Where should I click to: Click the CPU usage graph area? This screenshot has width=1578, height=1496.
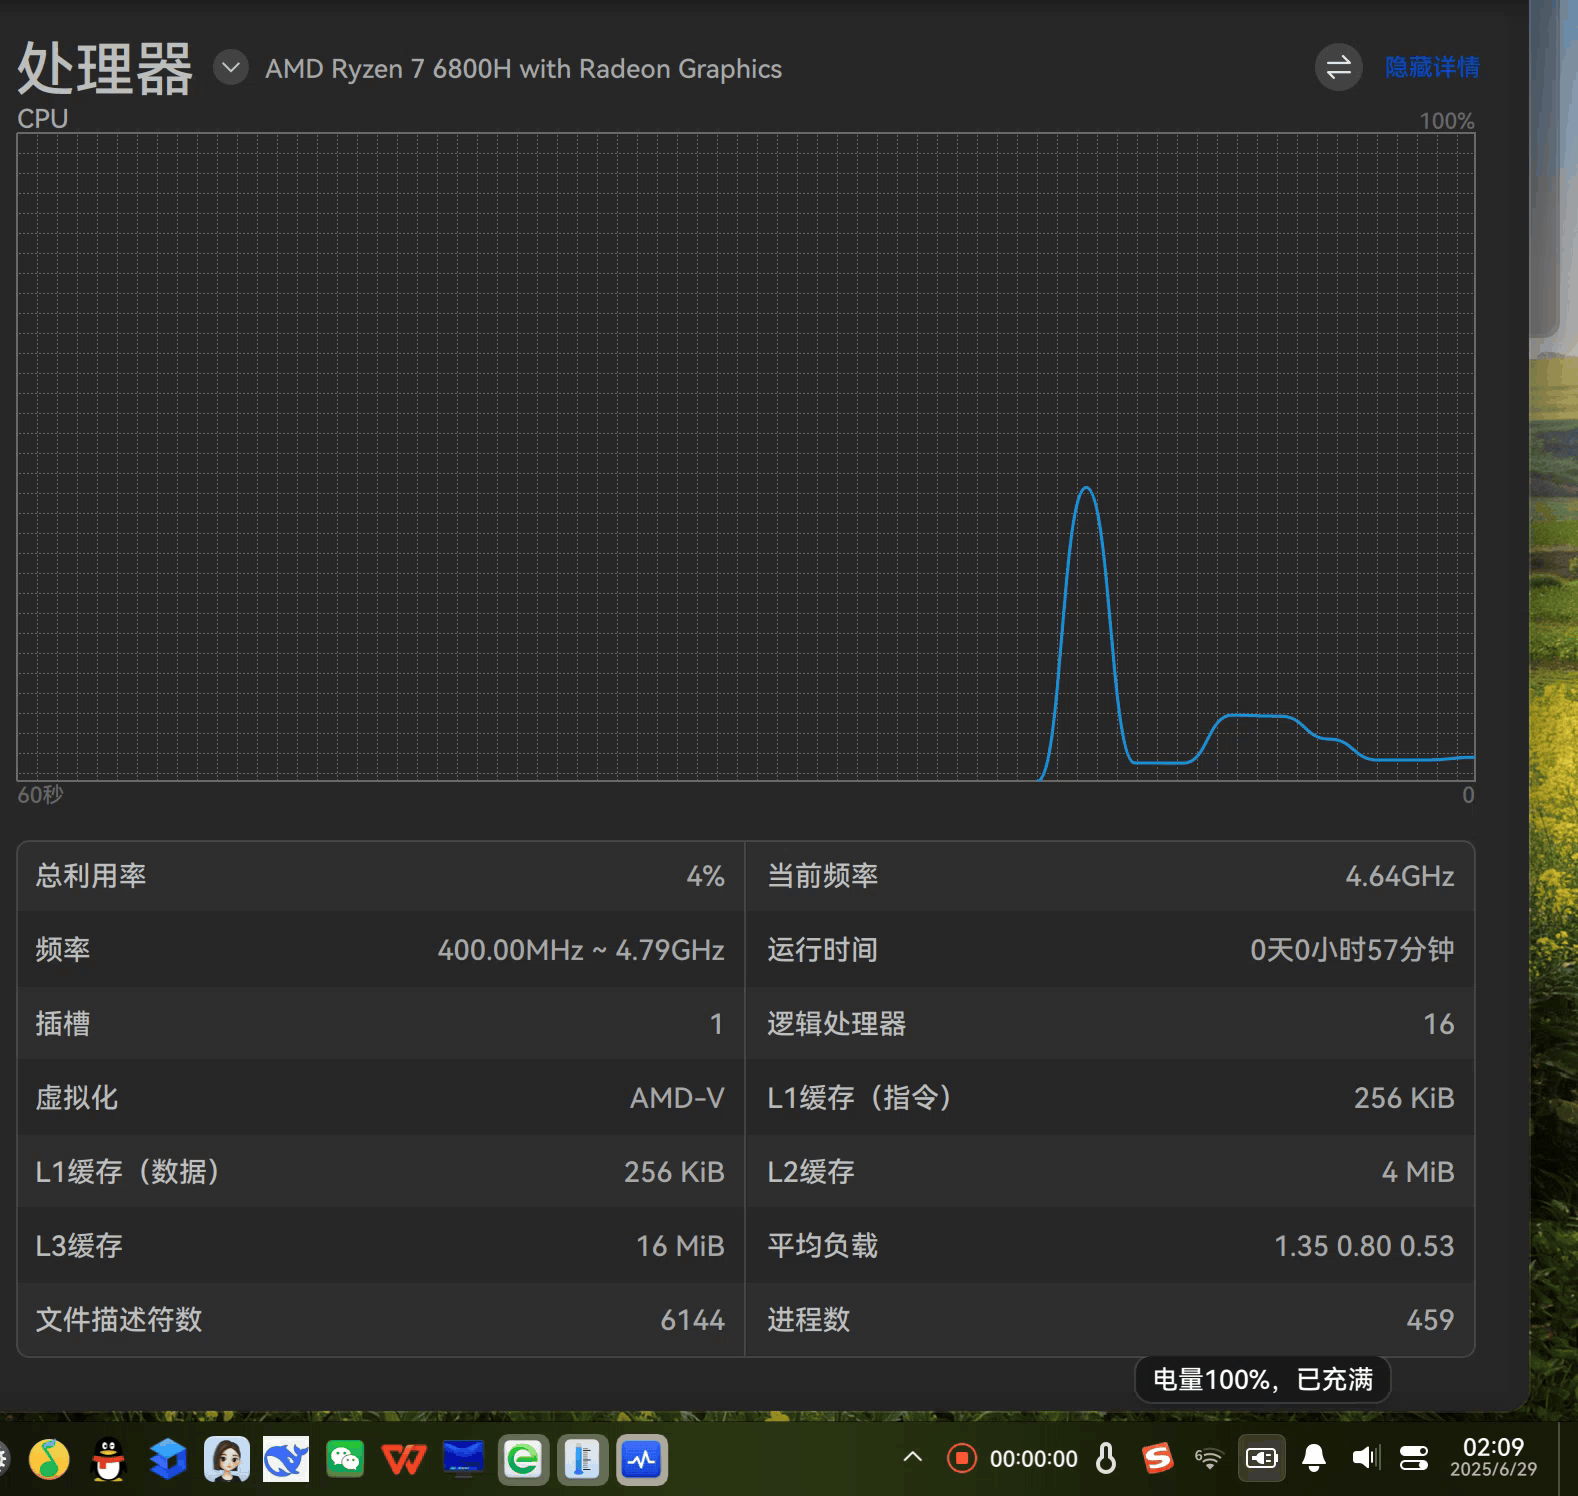[x=746, y=457]
